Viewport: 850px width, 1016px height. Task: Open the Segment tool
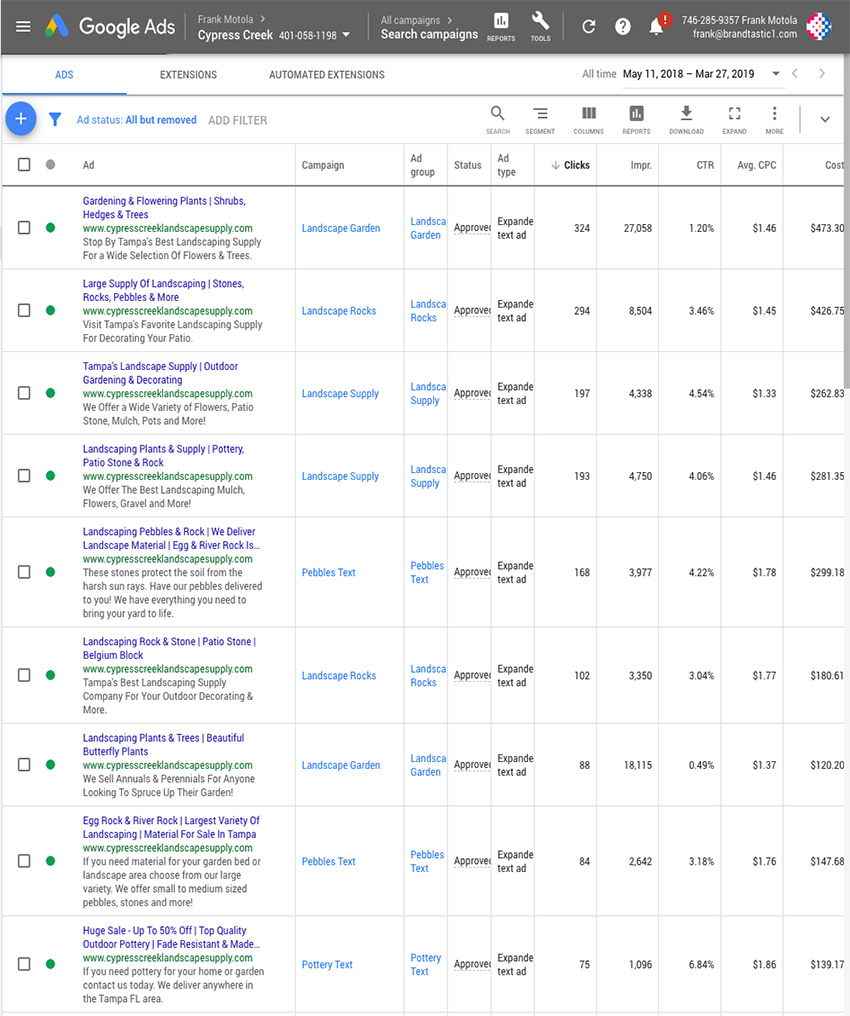click(540, 119)
